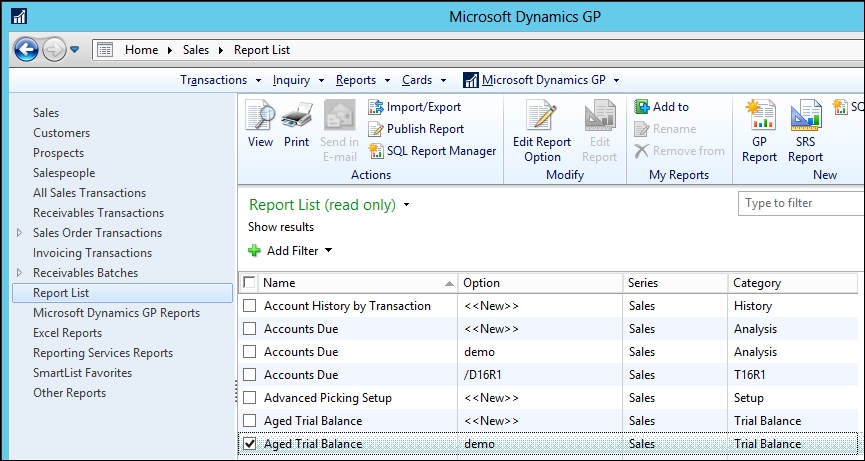Open SmartList Favorites
The image size is (865, 461).
click(x=82, y=373)
